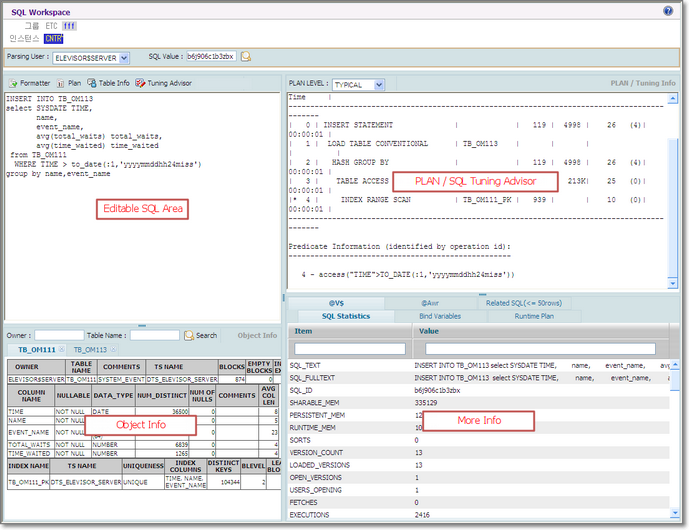Image resolution: width=689 pixels, height=530 pixels.
Task: Click the Search button label
Action: coord(207,335)
